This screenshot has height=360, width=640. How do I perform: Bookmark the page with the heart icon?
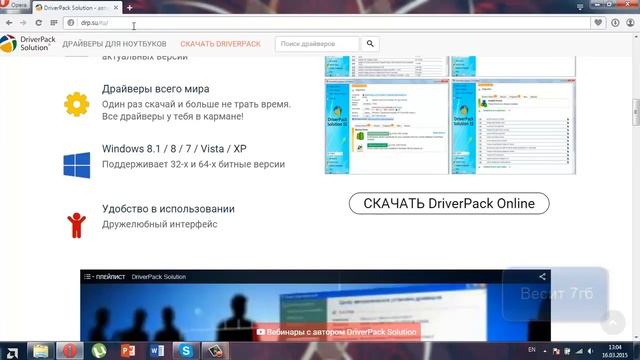[x=598, y=23]
